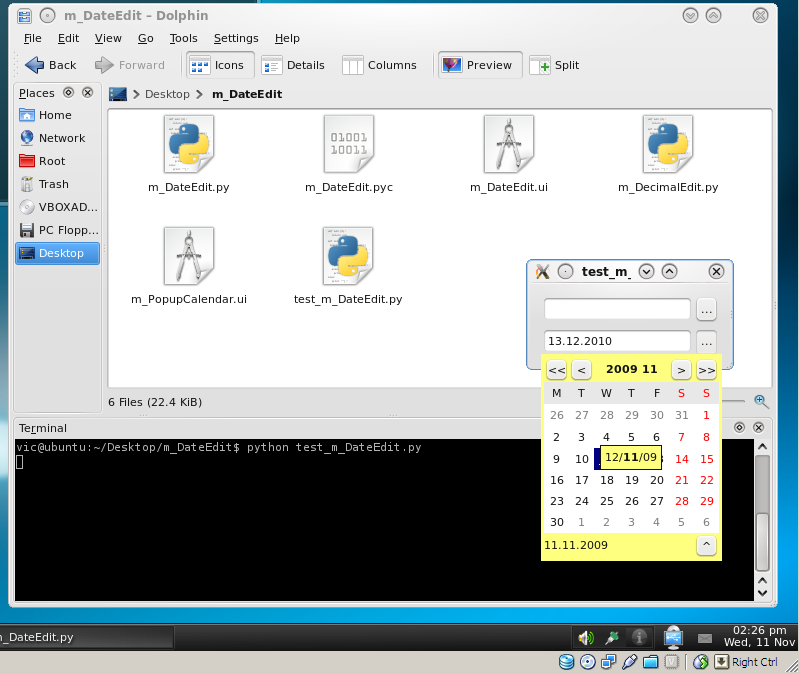Open the m_DateEdit.py Python file icon
This screenshot has height=674, width=799.
[x=188, y=146]
